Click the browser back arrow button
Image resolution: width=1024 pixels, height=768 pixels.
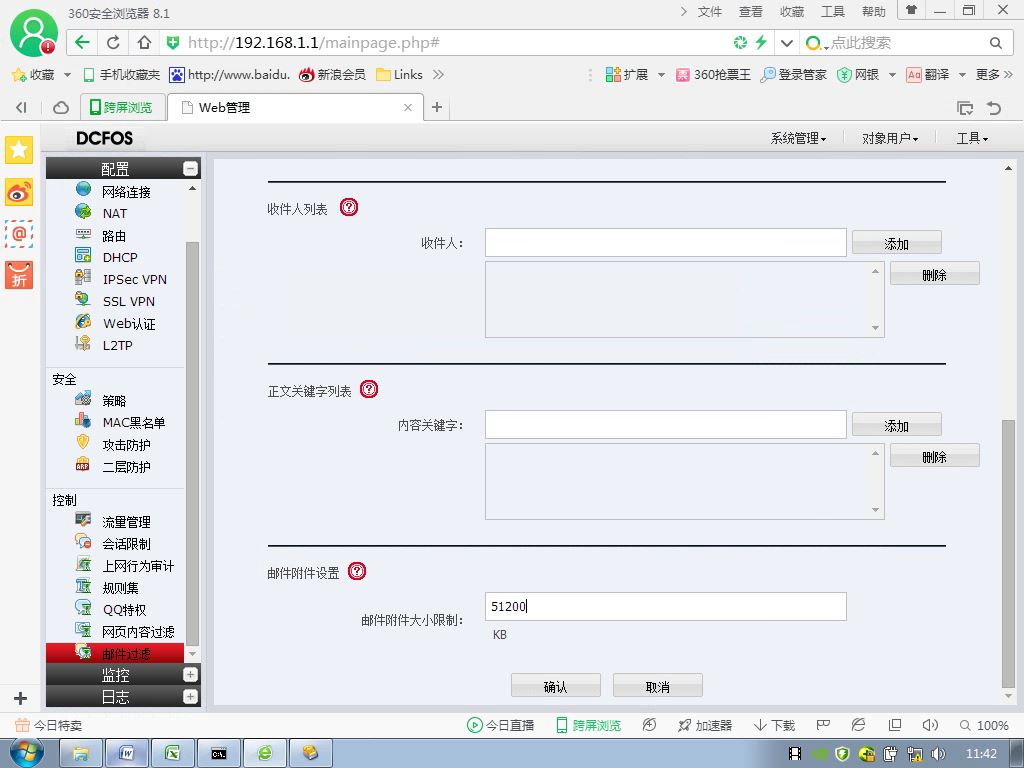click(82, 42)
